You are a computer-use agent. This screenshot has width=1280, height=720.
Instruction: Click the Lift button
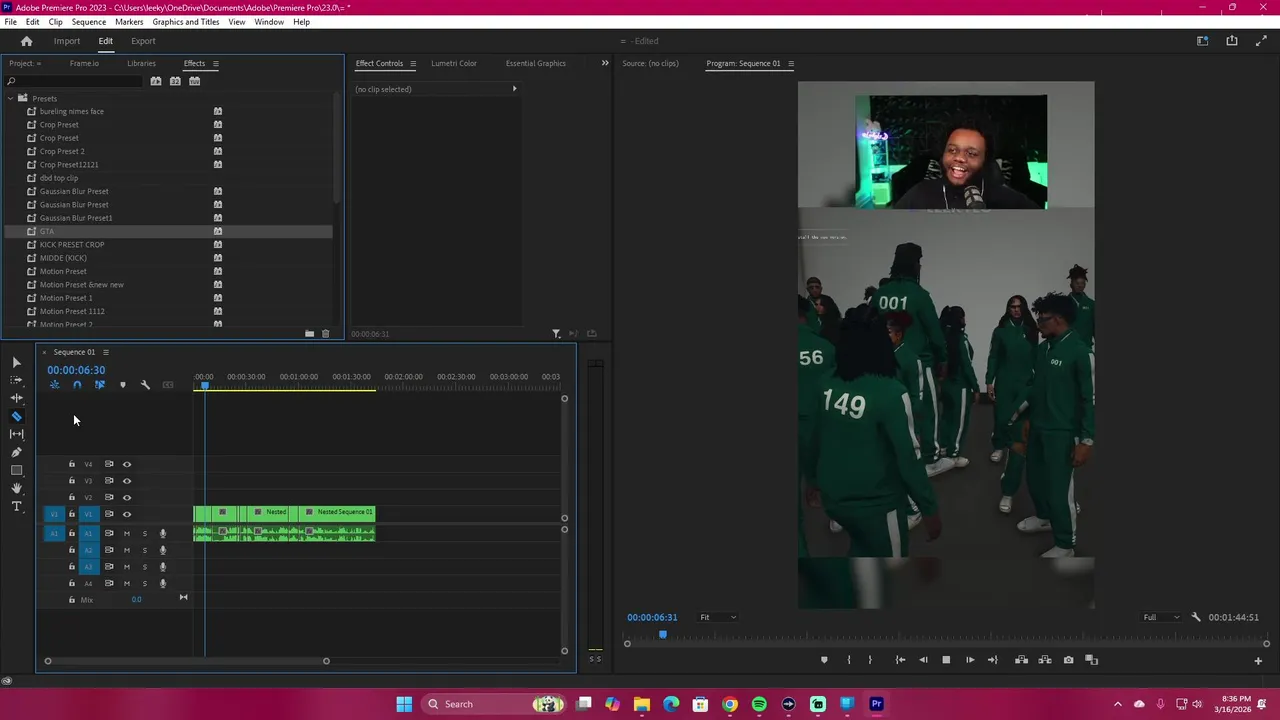pos(1021,660)
